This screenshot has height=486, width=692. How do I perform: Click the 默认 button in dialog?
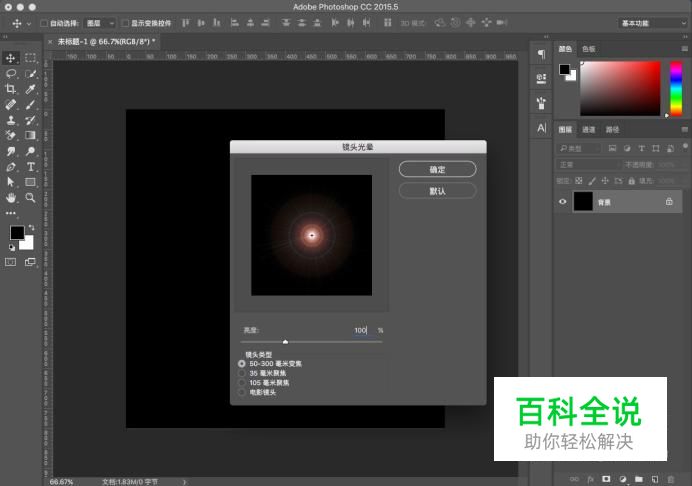coord(437,190)
